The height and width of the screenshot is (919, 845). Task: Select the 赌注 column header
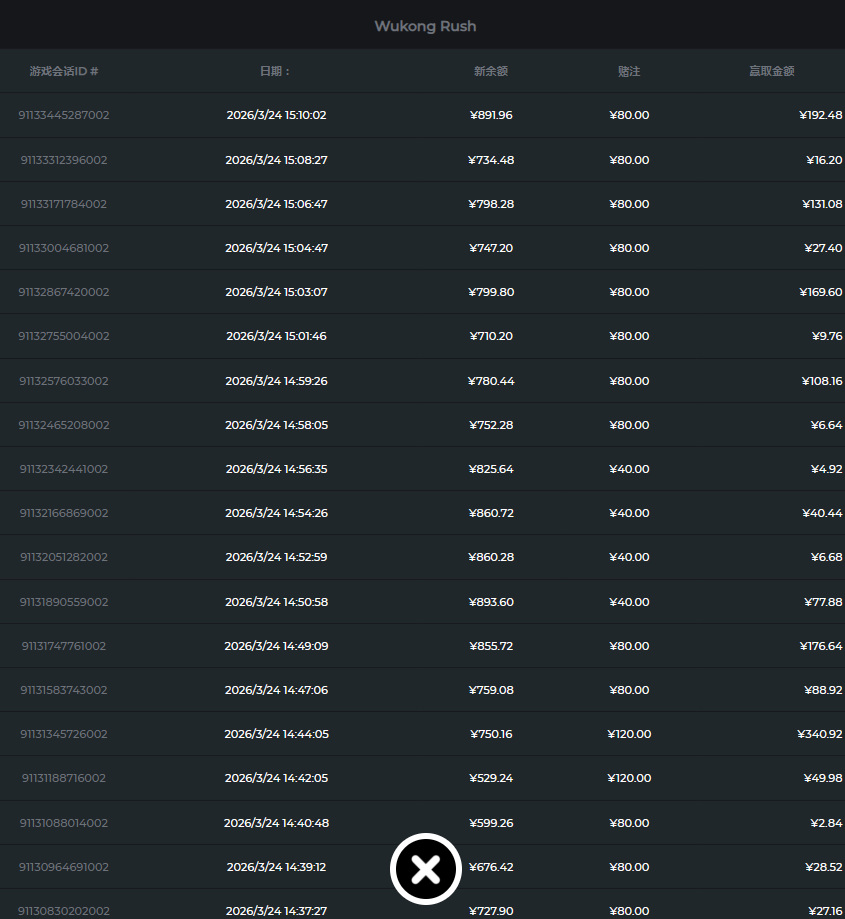click(629, 72)
